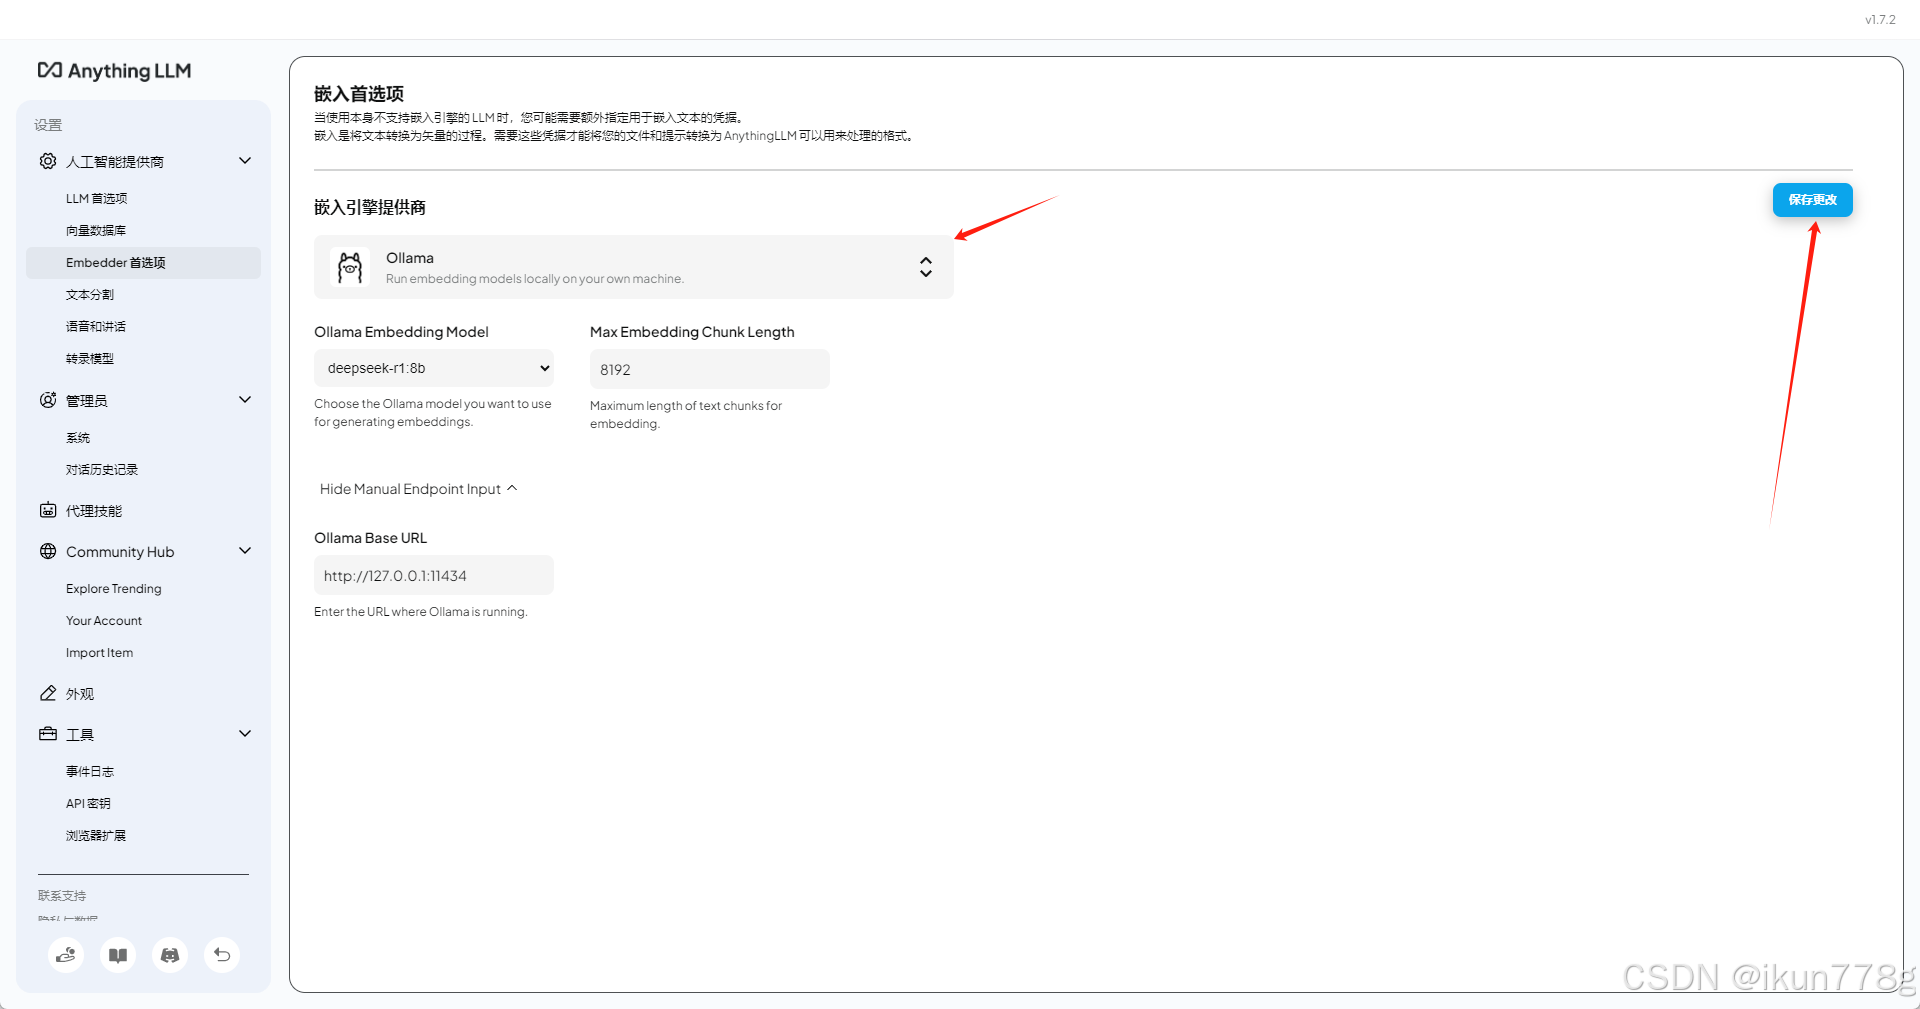Open LLM 首选项 menu item

coord(97,198)
